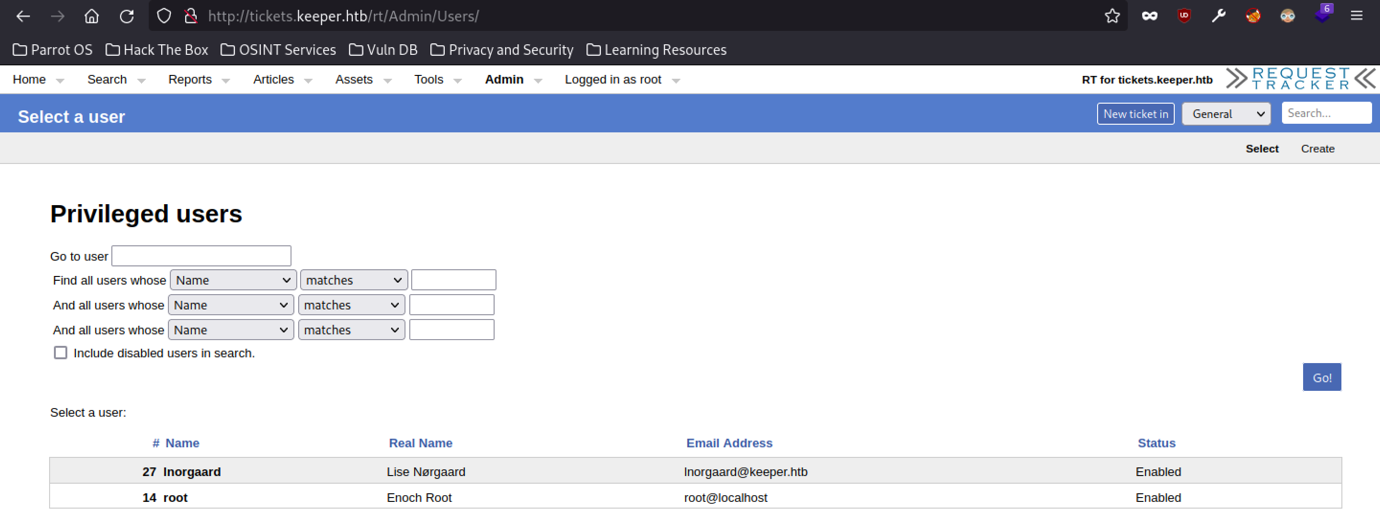Open uBlock Origin extension icon

click(x=1184, y=16)
